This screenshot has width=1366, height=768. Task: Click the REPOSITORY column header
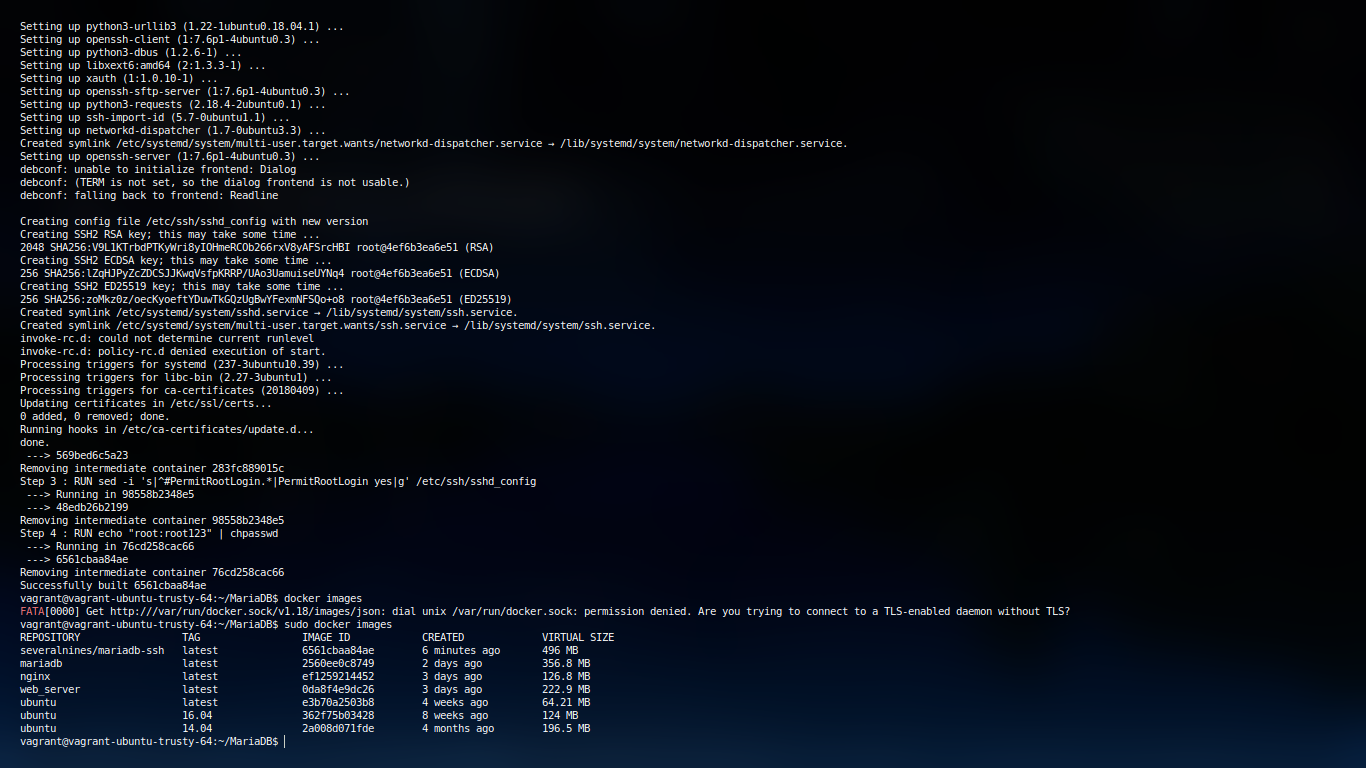tap(50, 638)
